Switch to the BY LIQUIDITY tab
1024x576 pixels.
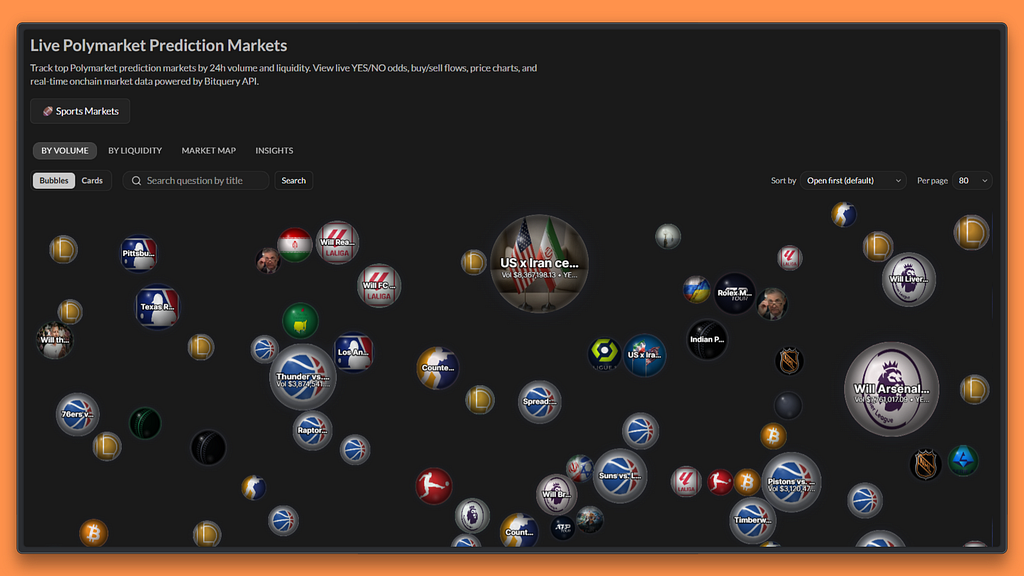pos(135,150)
